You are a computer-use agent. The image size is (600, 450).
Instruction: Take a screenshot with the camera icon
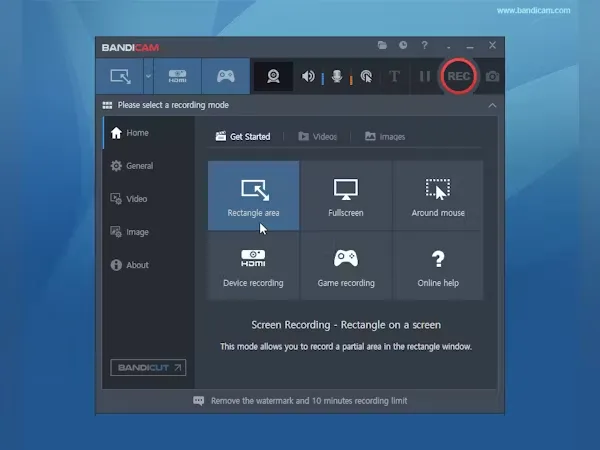pos(492,77)
